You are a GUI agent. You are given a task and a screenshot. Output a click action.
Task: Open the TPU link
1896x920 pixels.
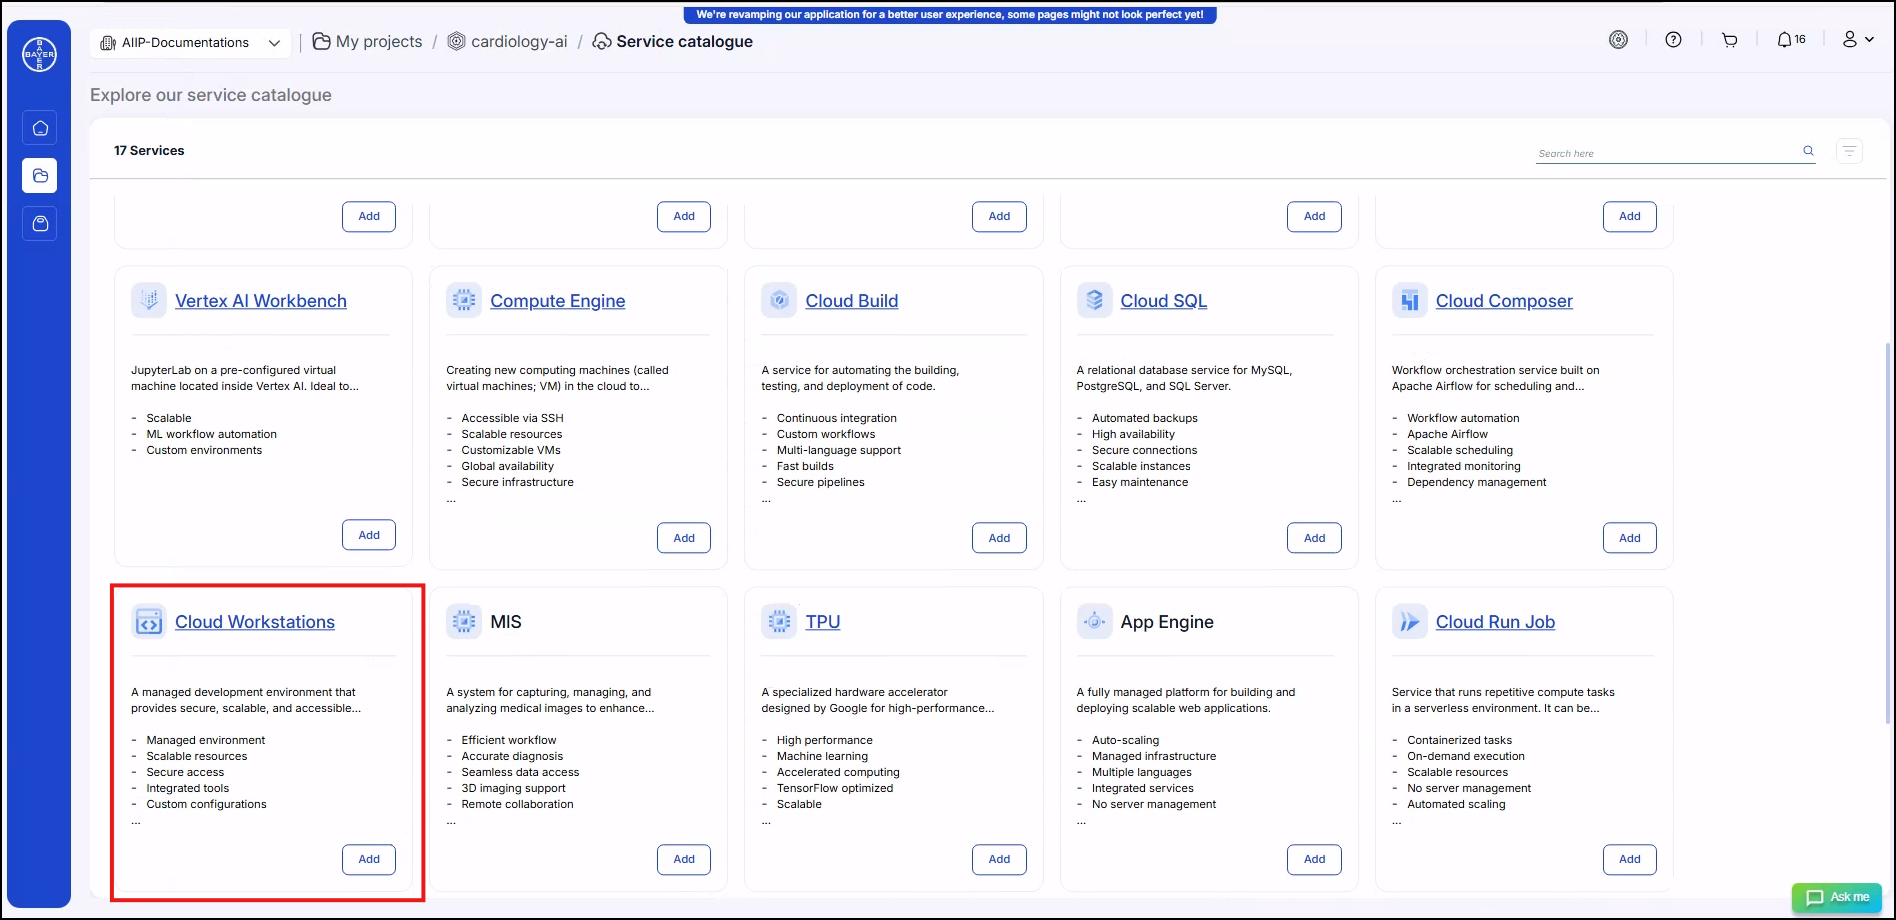coord(823,622)
